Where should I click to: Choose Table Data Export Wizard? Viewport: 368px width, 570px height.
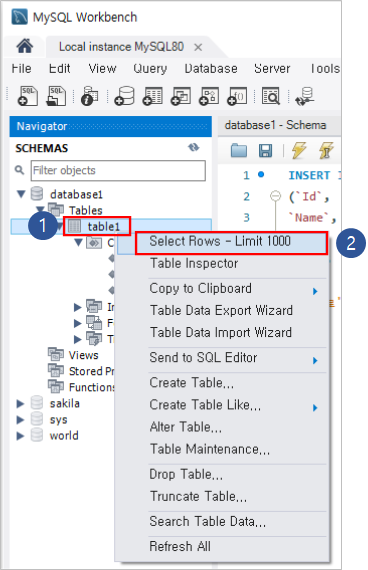pyautogui.click(x=221, y=310)
